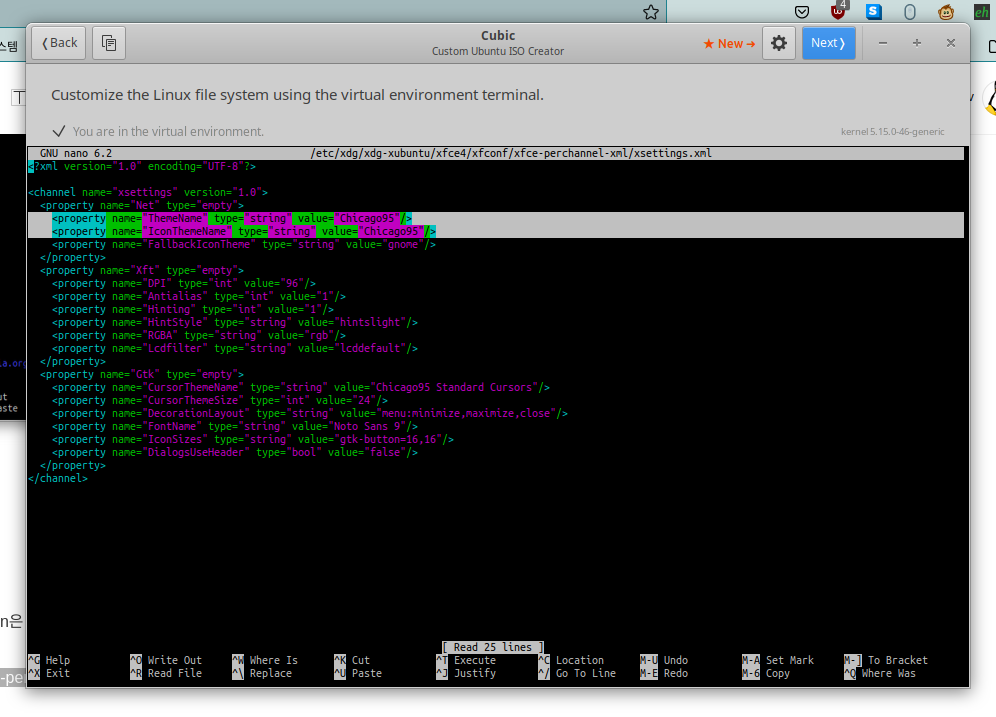The height and width of the screenshot is (717, 996).
Task: Click the channel name="xsettings" line
Action: (148, 192)
